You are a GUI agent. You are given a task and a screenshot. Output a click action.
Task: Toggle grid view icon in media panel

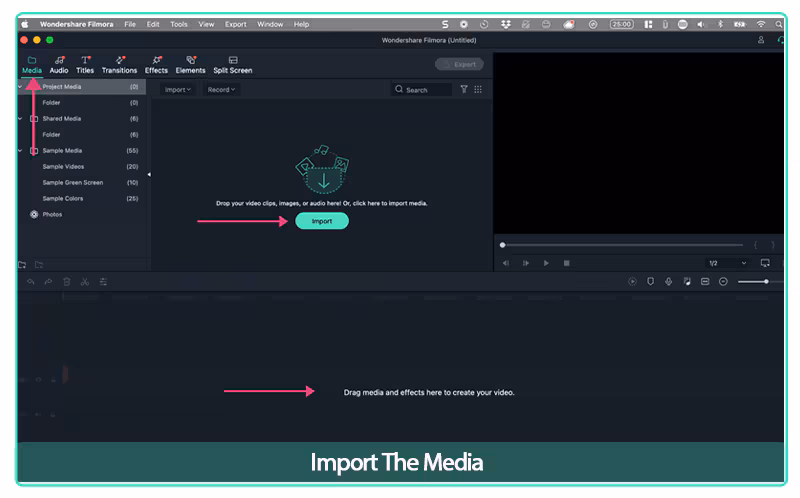click(478, 89)
